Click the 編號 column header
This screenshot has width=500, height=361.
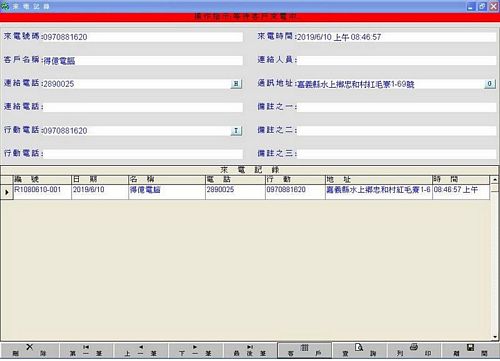pyautogui.click(x=42, y=180)
